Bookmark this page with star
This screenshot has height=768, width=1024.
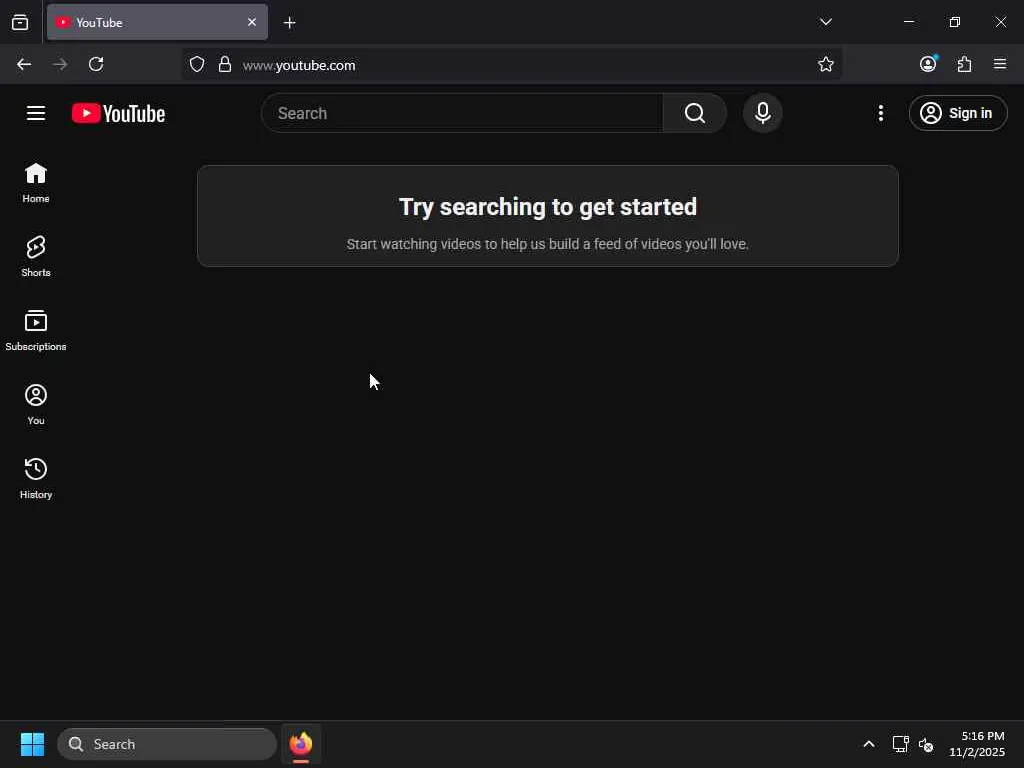[825, 65]
